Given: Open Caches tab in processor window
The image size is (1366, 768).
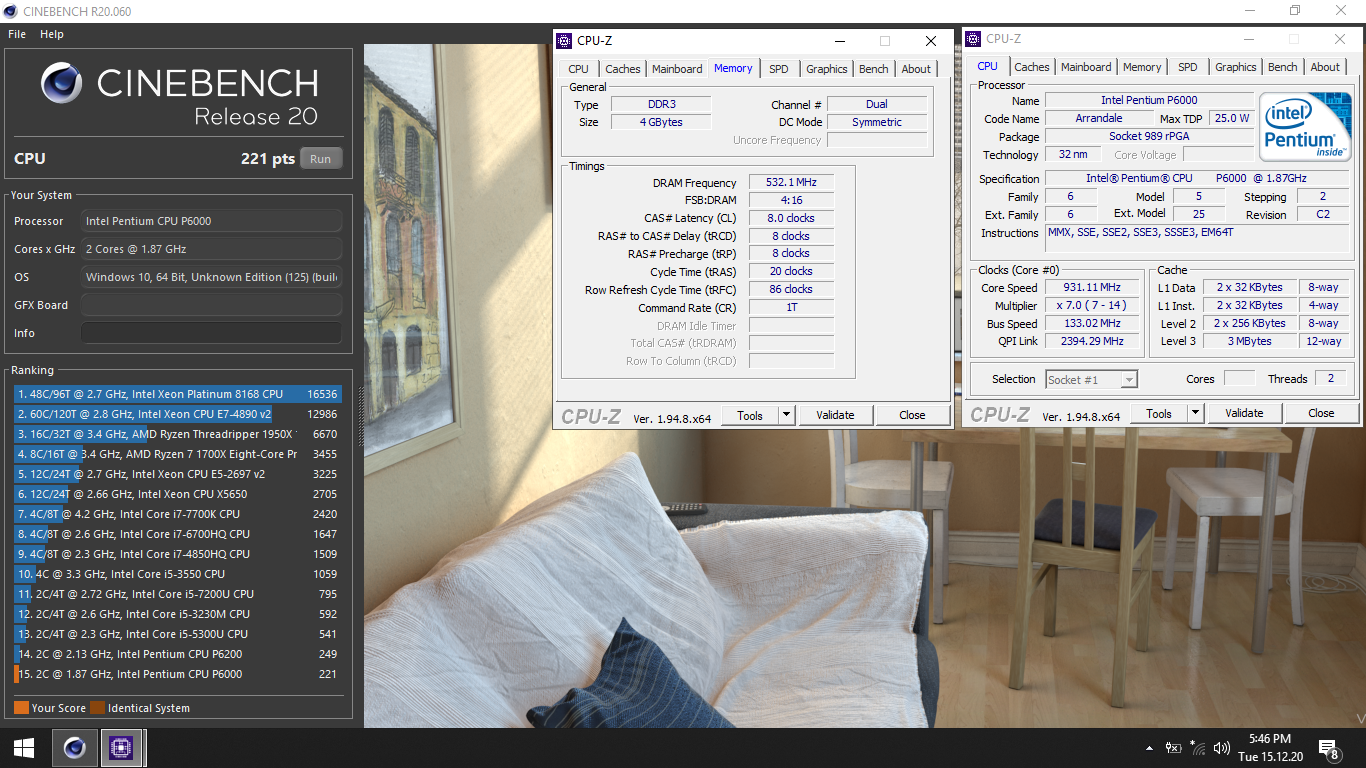Looking at the screenshot, I should pos(1032,67).
